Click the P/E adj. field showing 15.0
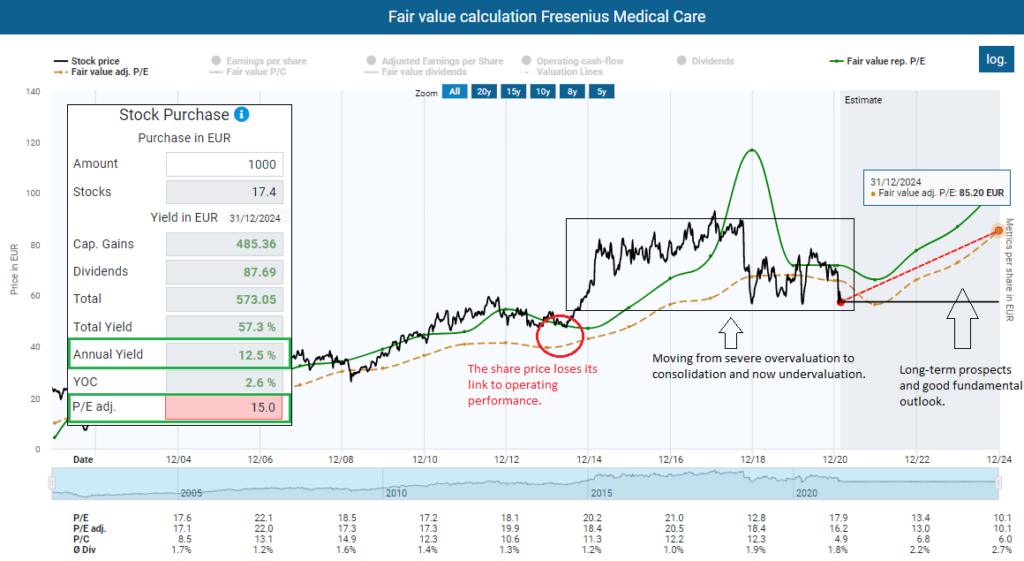This screenshot has width=1024, height=561. pos(224,408)
